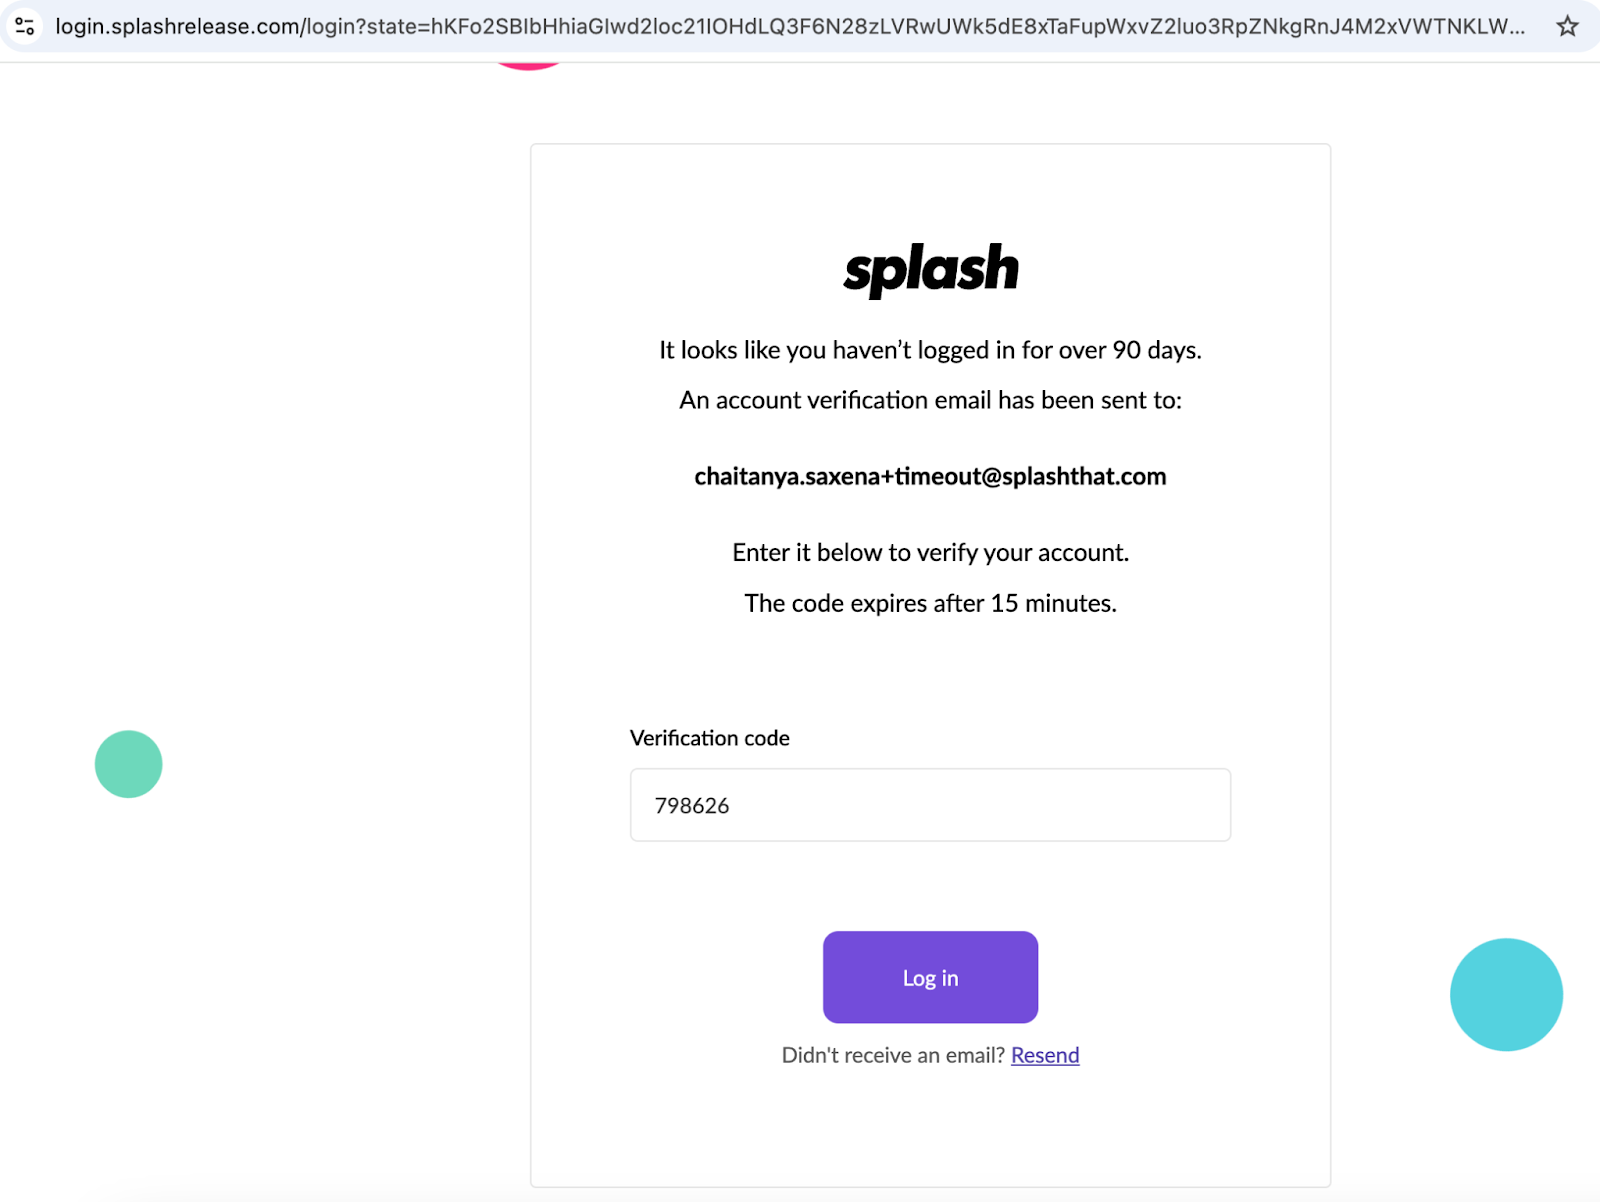Screen dimensions: 1600x1202
Task: Click the Resend link
Action: pos(1045,1055)
